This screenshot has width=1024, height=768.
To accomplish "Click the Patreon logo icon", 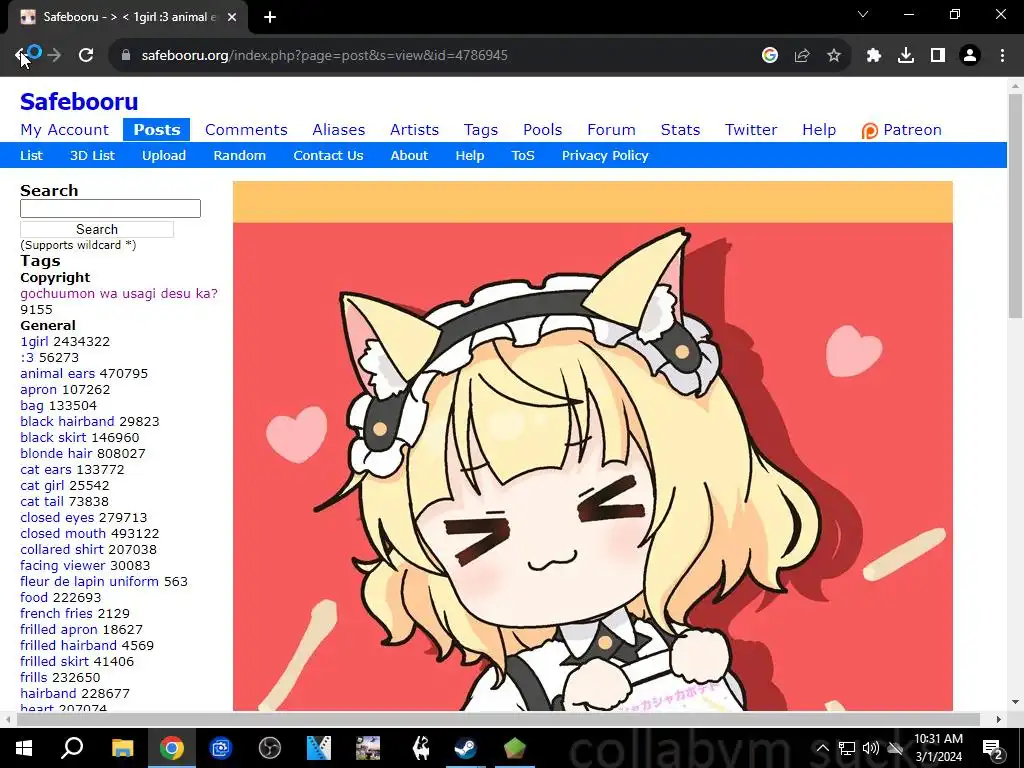I will pyautogui.click(x=869, y=131).
